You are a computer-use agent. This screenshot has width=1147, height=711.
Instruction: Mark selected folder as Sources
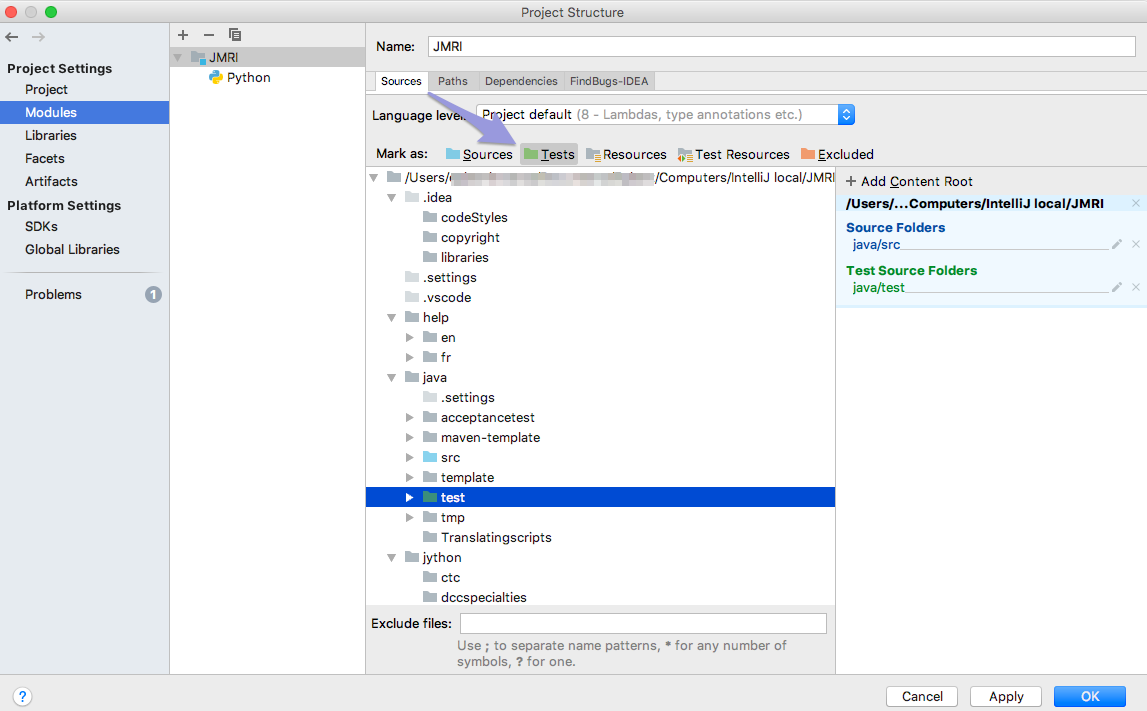point(479,154)
